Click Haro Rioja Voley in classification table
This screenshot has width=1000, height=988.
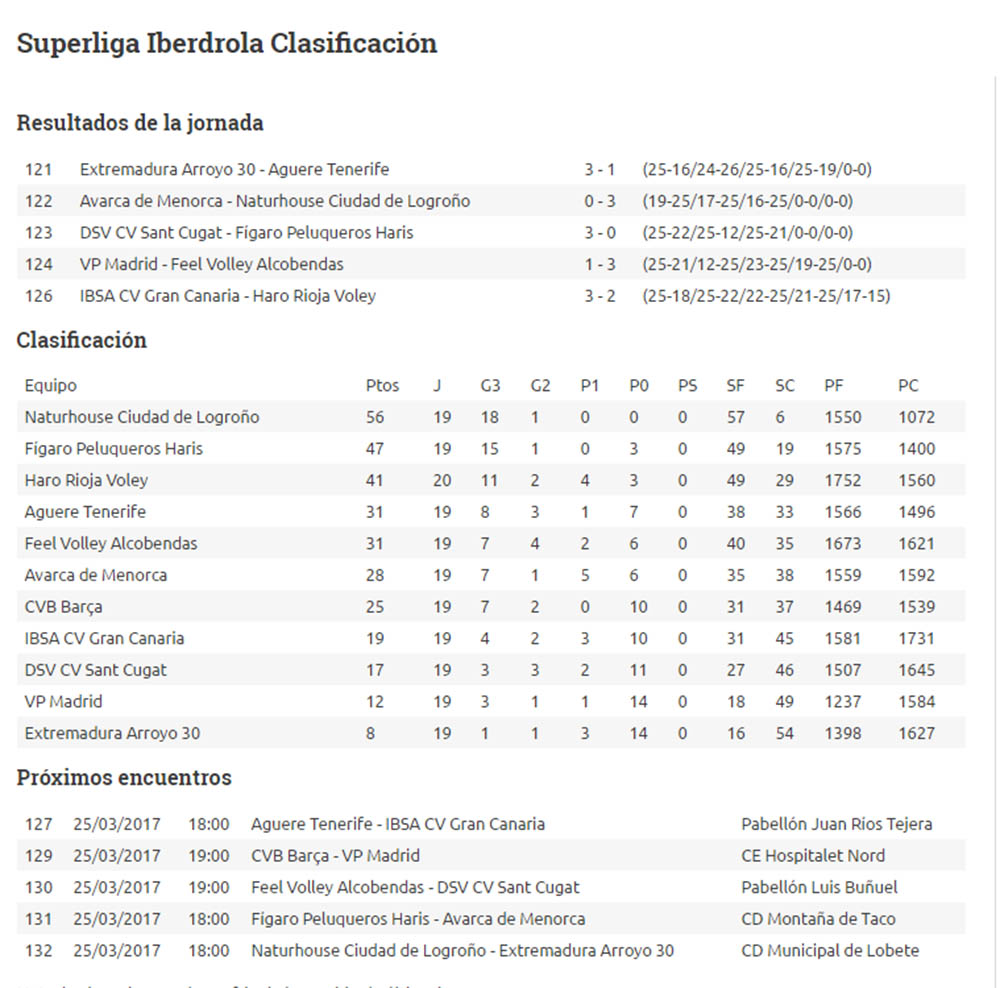(86, 480)
